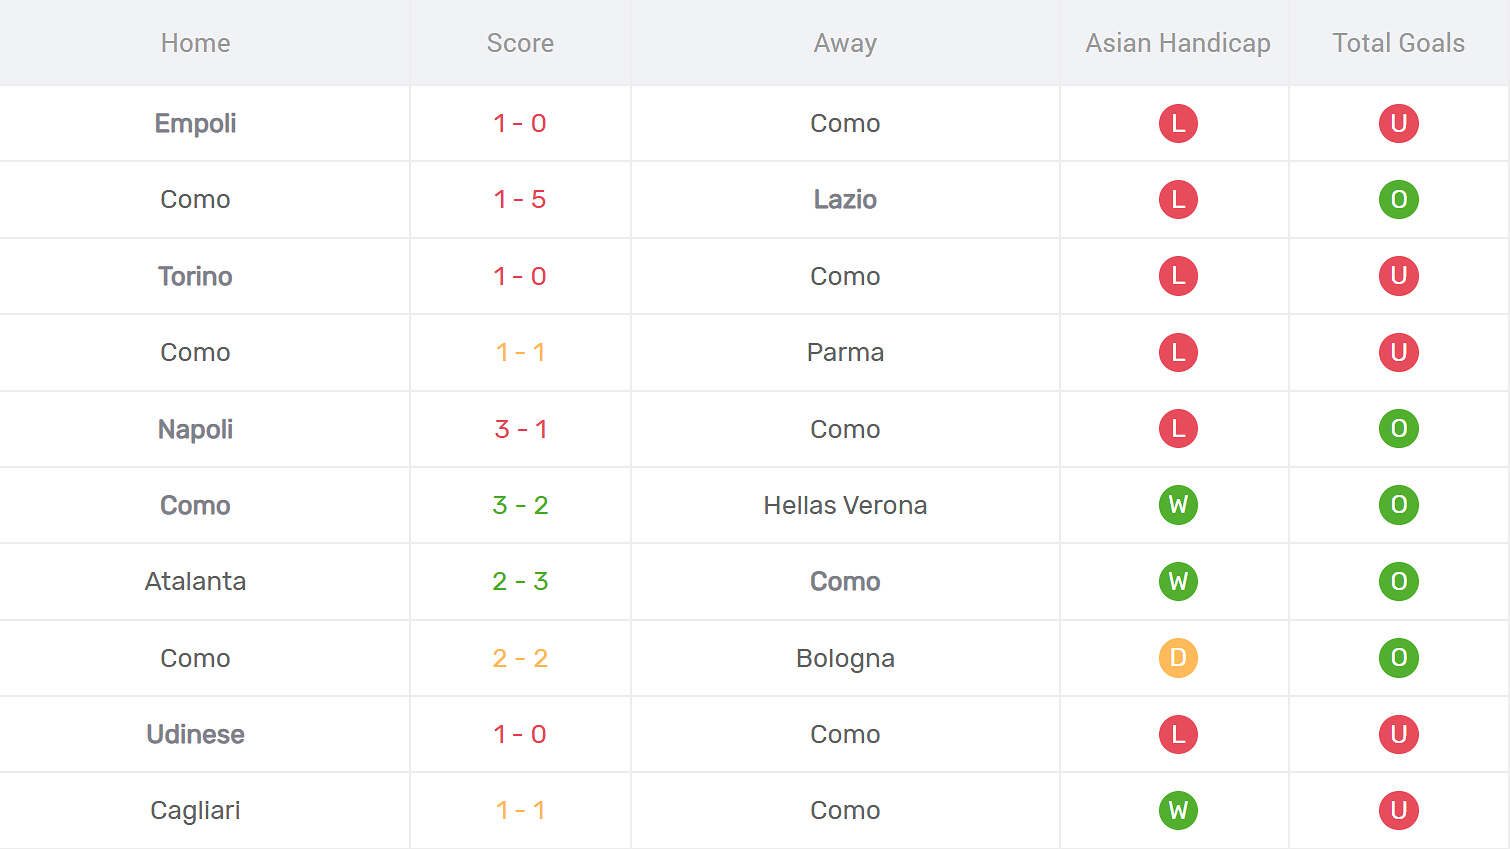This screenshot has width=1510, height=849.
Task: Select the Napoli team name
Action: 195,429
